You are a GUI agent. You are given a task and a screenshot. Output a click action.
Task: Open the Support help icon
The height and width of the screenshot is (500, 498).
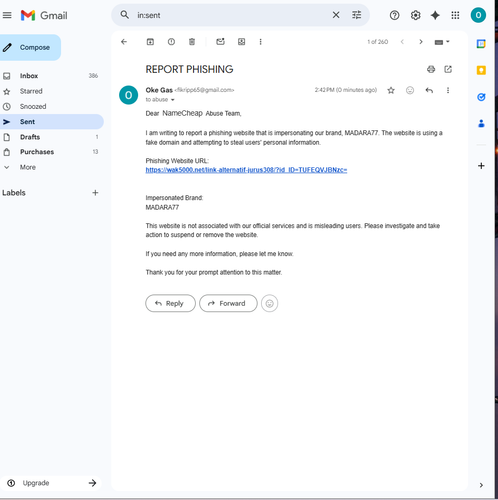pyautogui.click(x=394, y=15)
